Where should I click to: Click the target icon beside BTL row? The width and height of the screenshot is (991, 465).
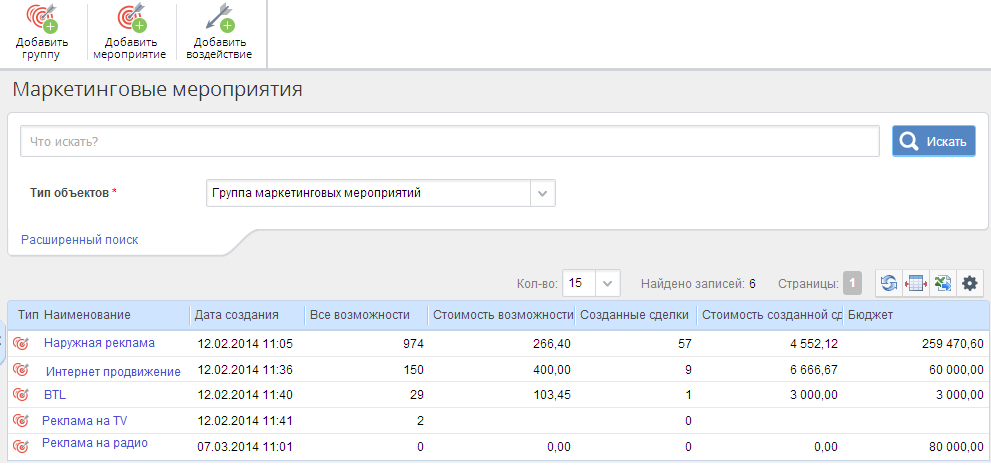pyautogui.click(x=21, y=395)
